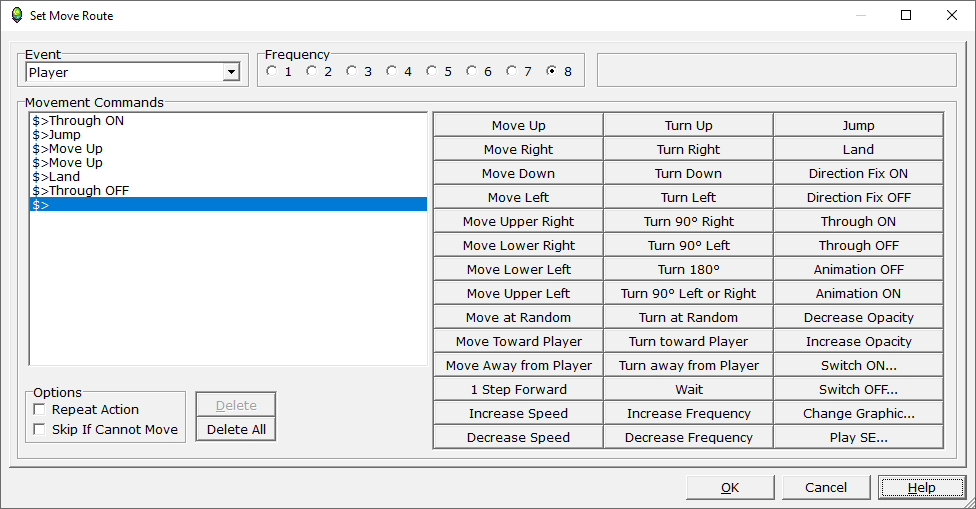This screenshot has width=976, height=509.
Task: Enable the Repeat Action checkbox
Action: coord(39,409)
